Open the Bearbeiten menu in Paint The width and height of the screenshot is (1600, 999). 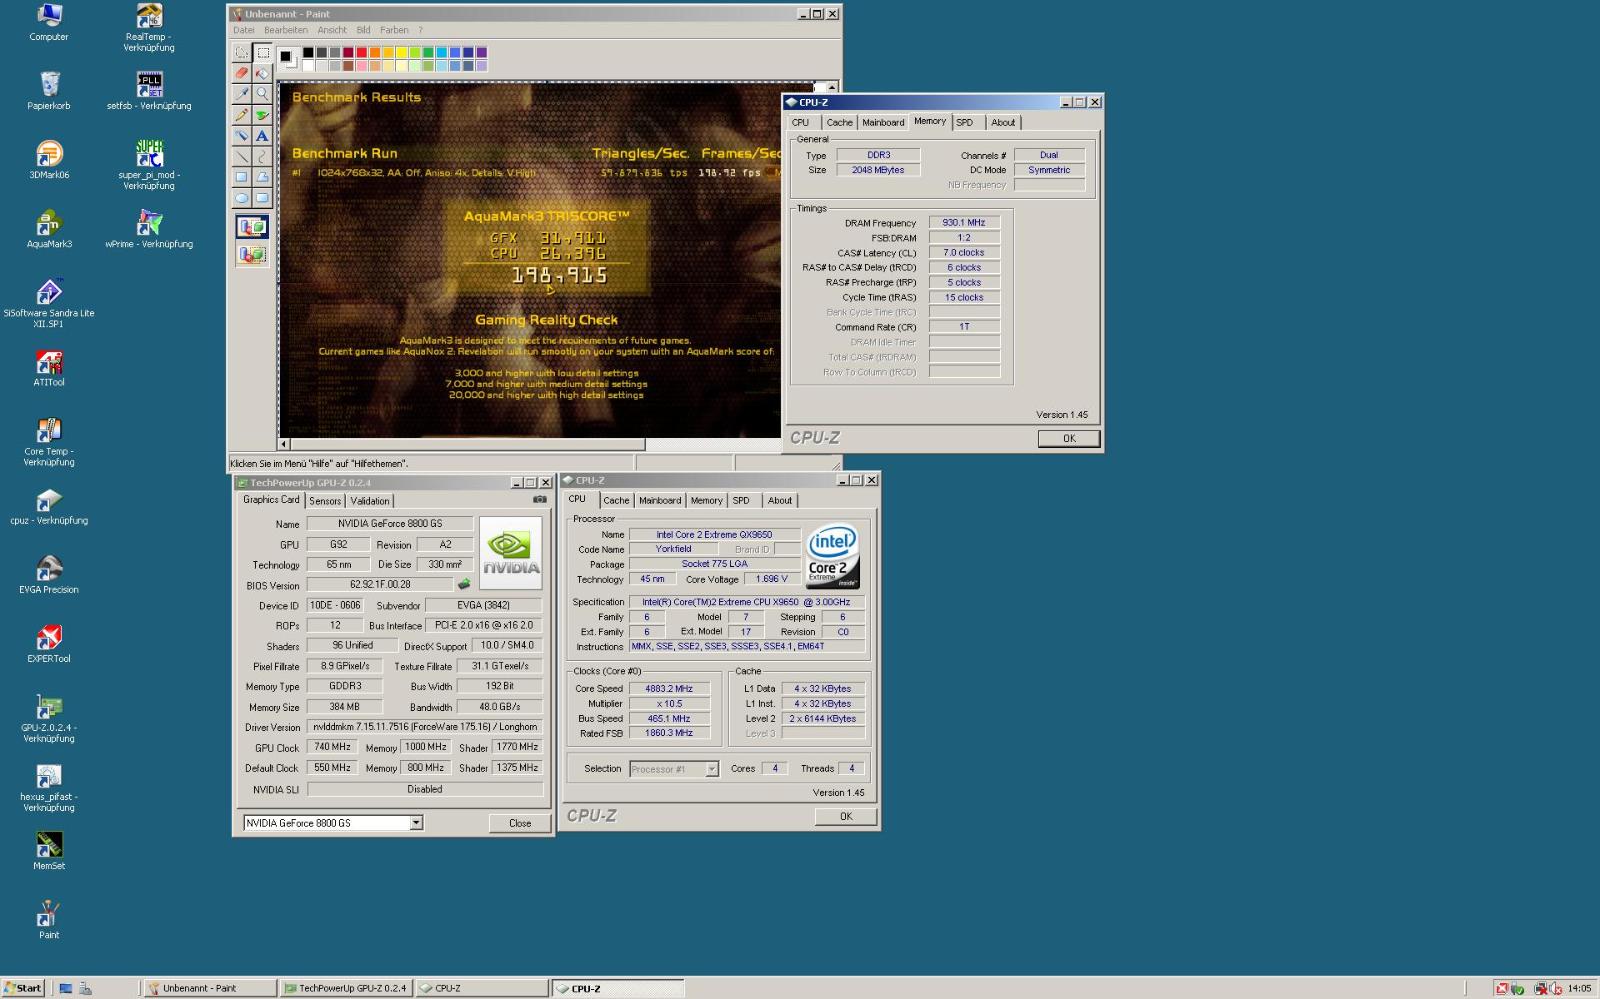click(x=286, y=30)
